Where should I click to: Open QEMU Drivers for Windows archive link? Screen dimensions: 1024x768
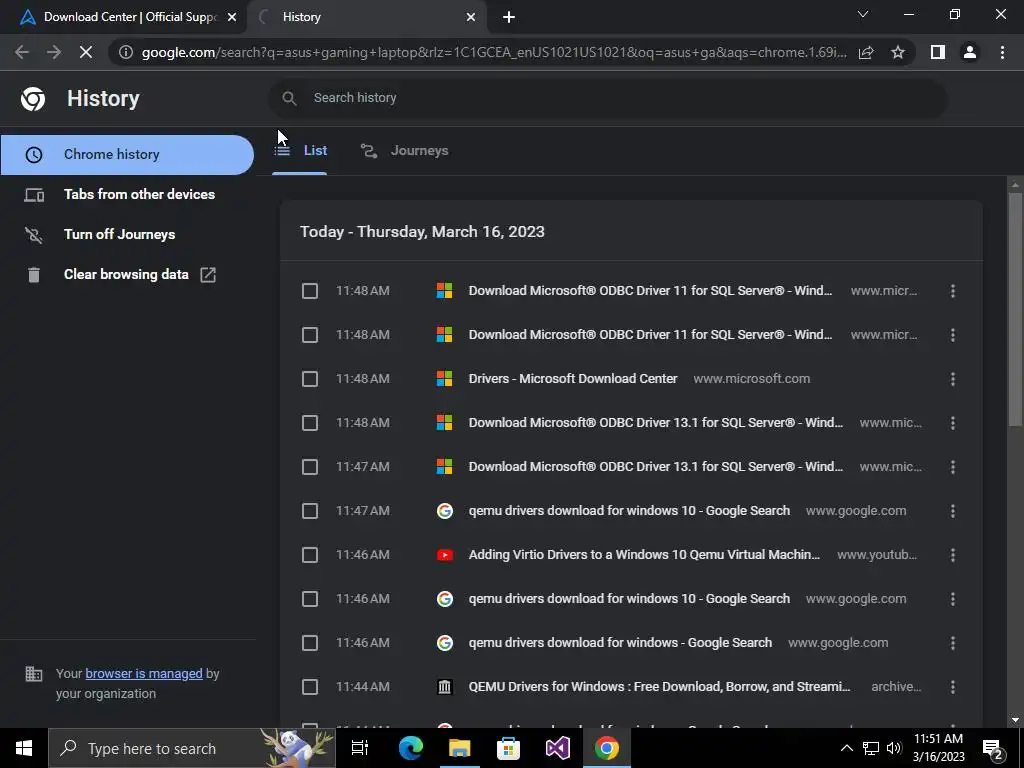pyautogui.click(x=660, y=687)
